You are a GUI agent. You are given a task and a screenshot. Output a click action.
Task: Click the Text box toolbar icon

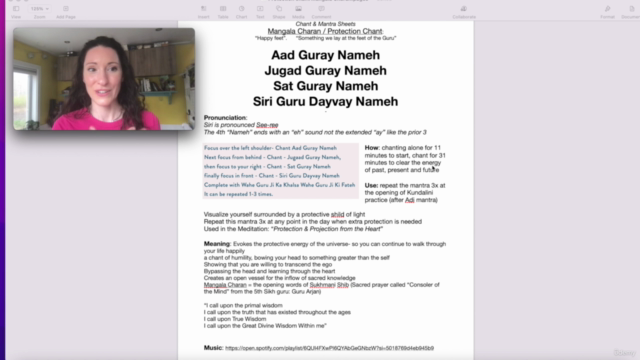pos(260,9)
